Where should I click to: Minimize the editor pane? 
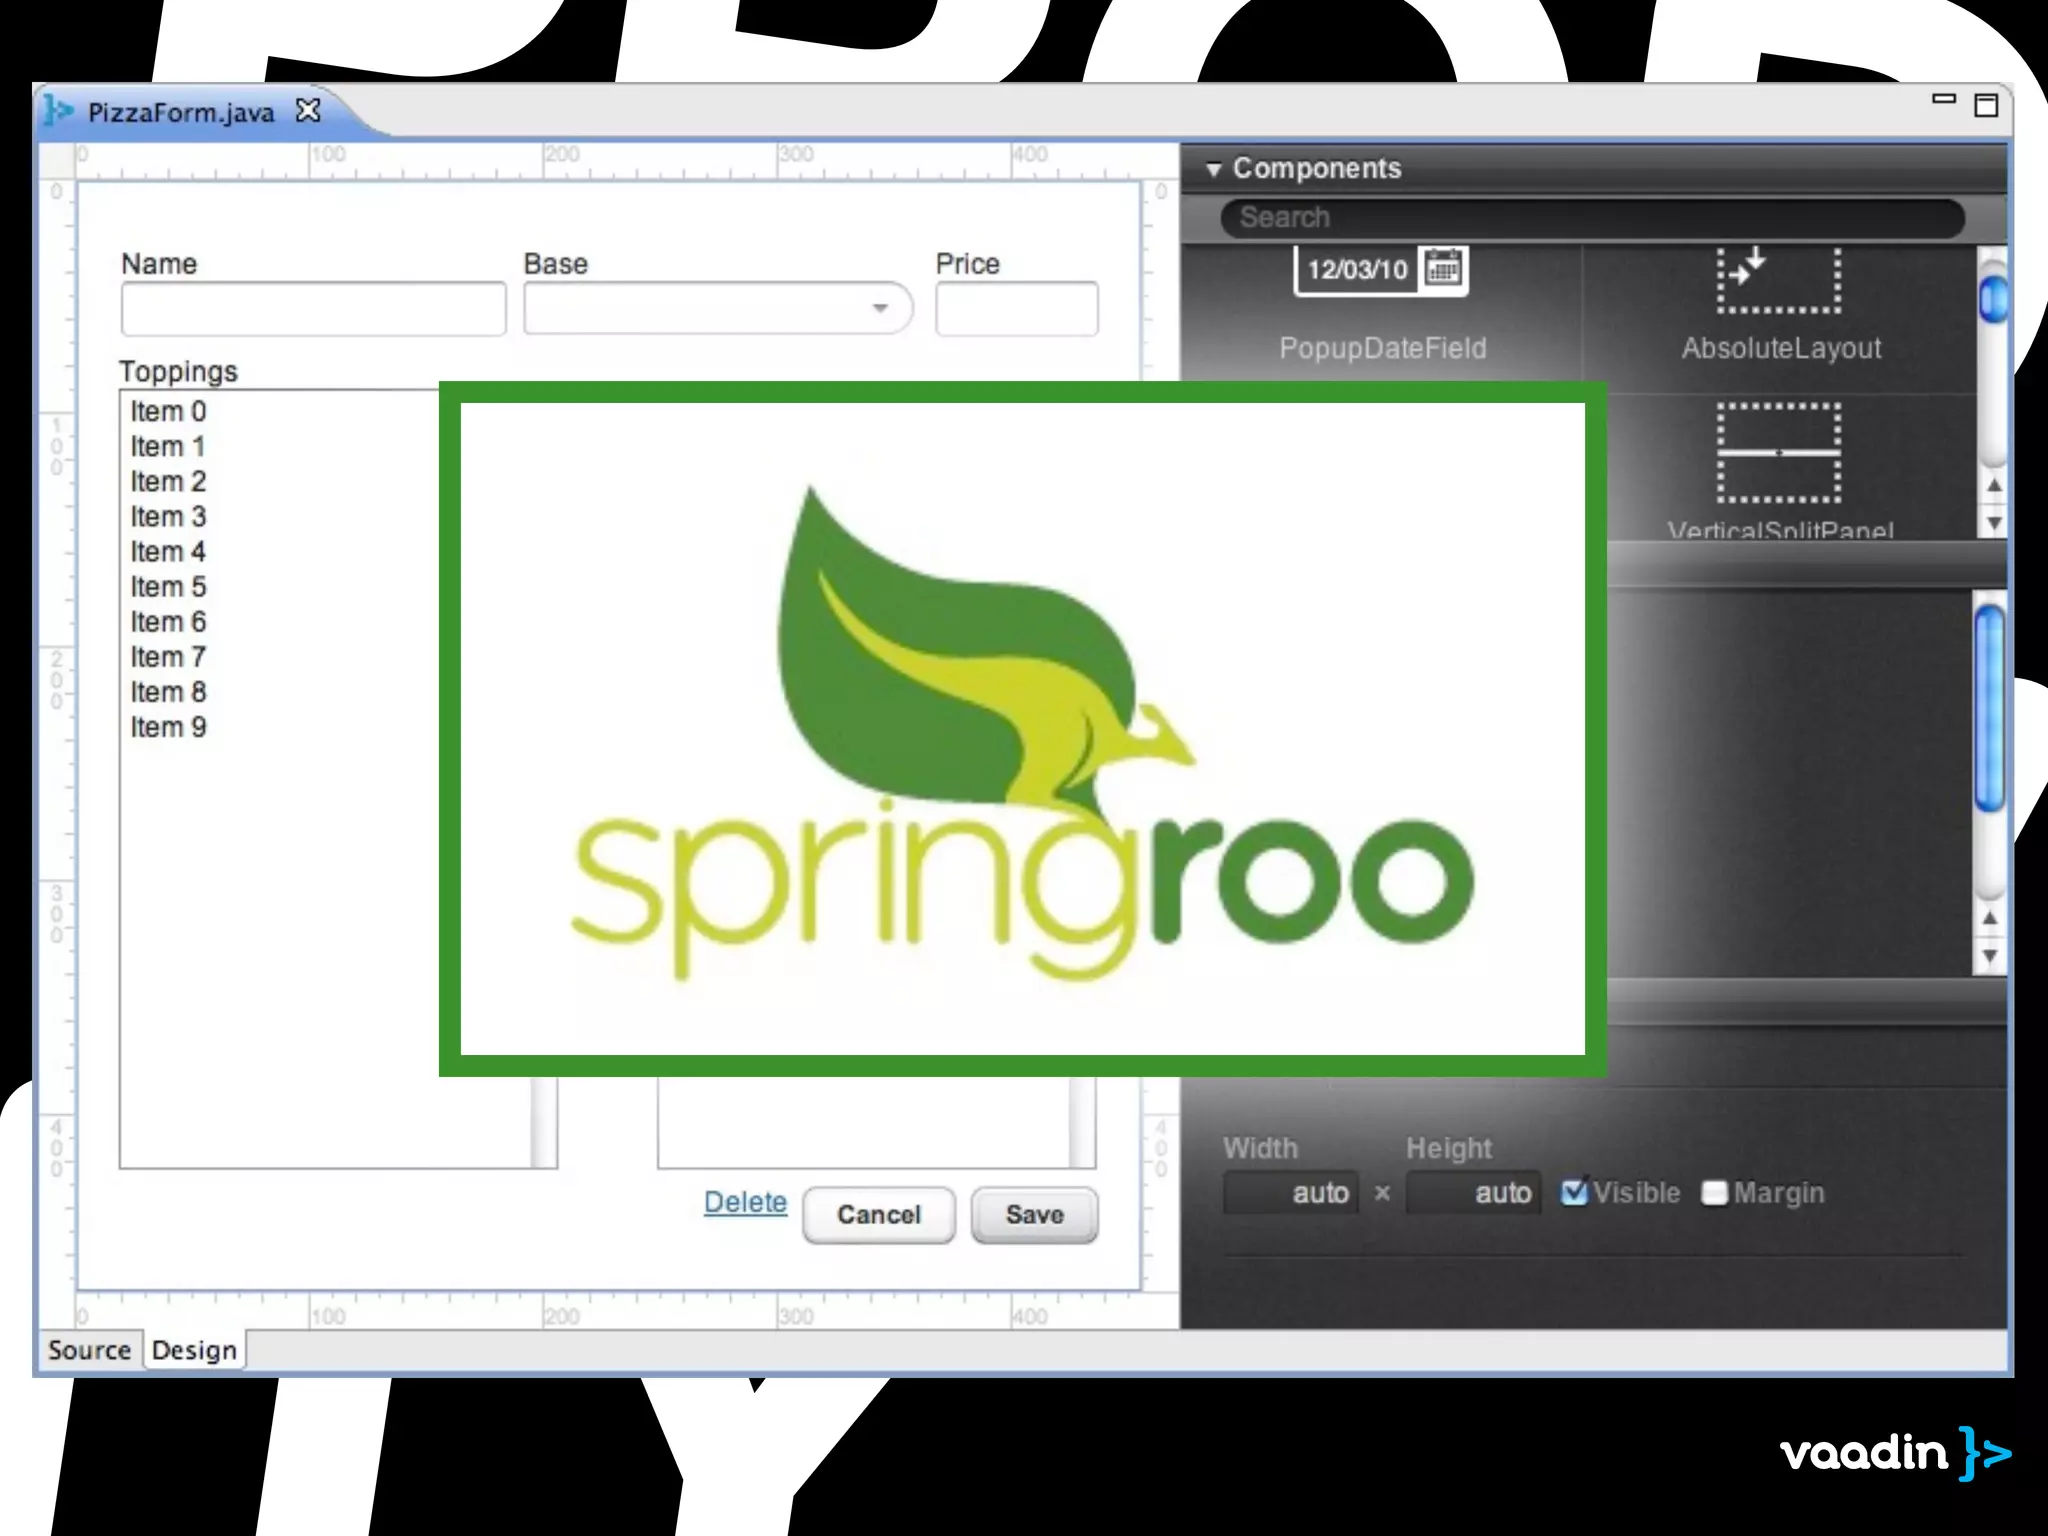(1944, 99)
